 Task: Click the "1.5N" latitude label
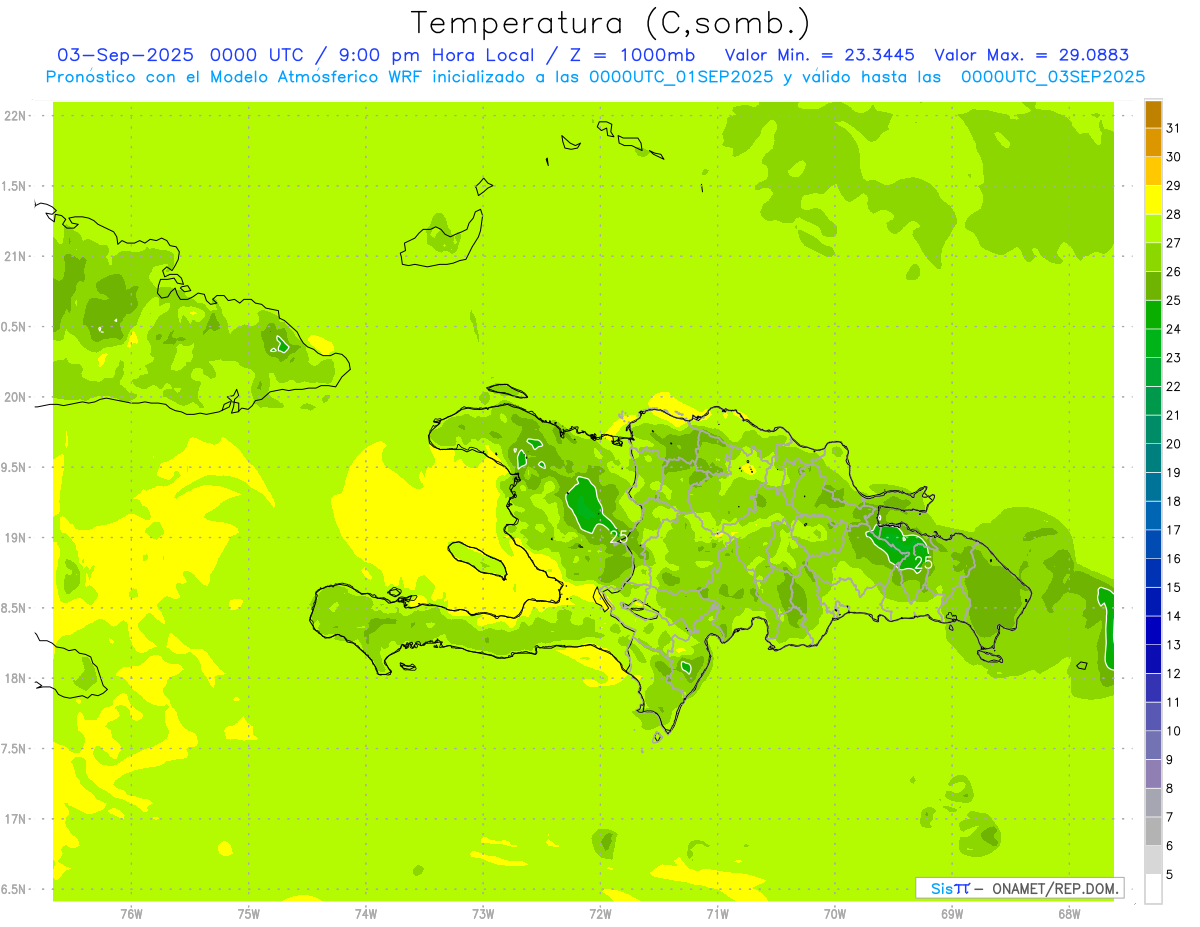pyautogui.click(x=14, y=186)
